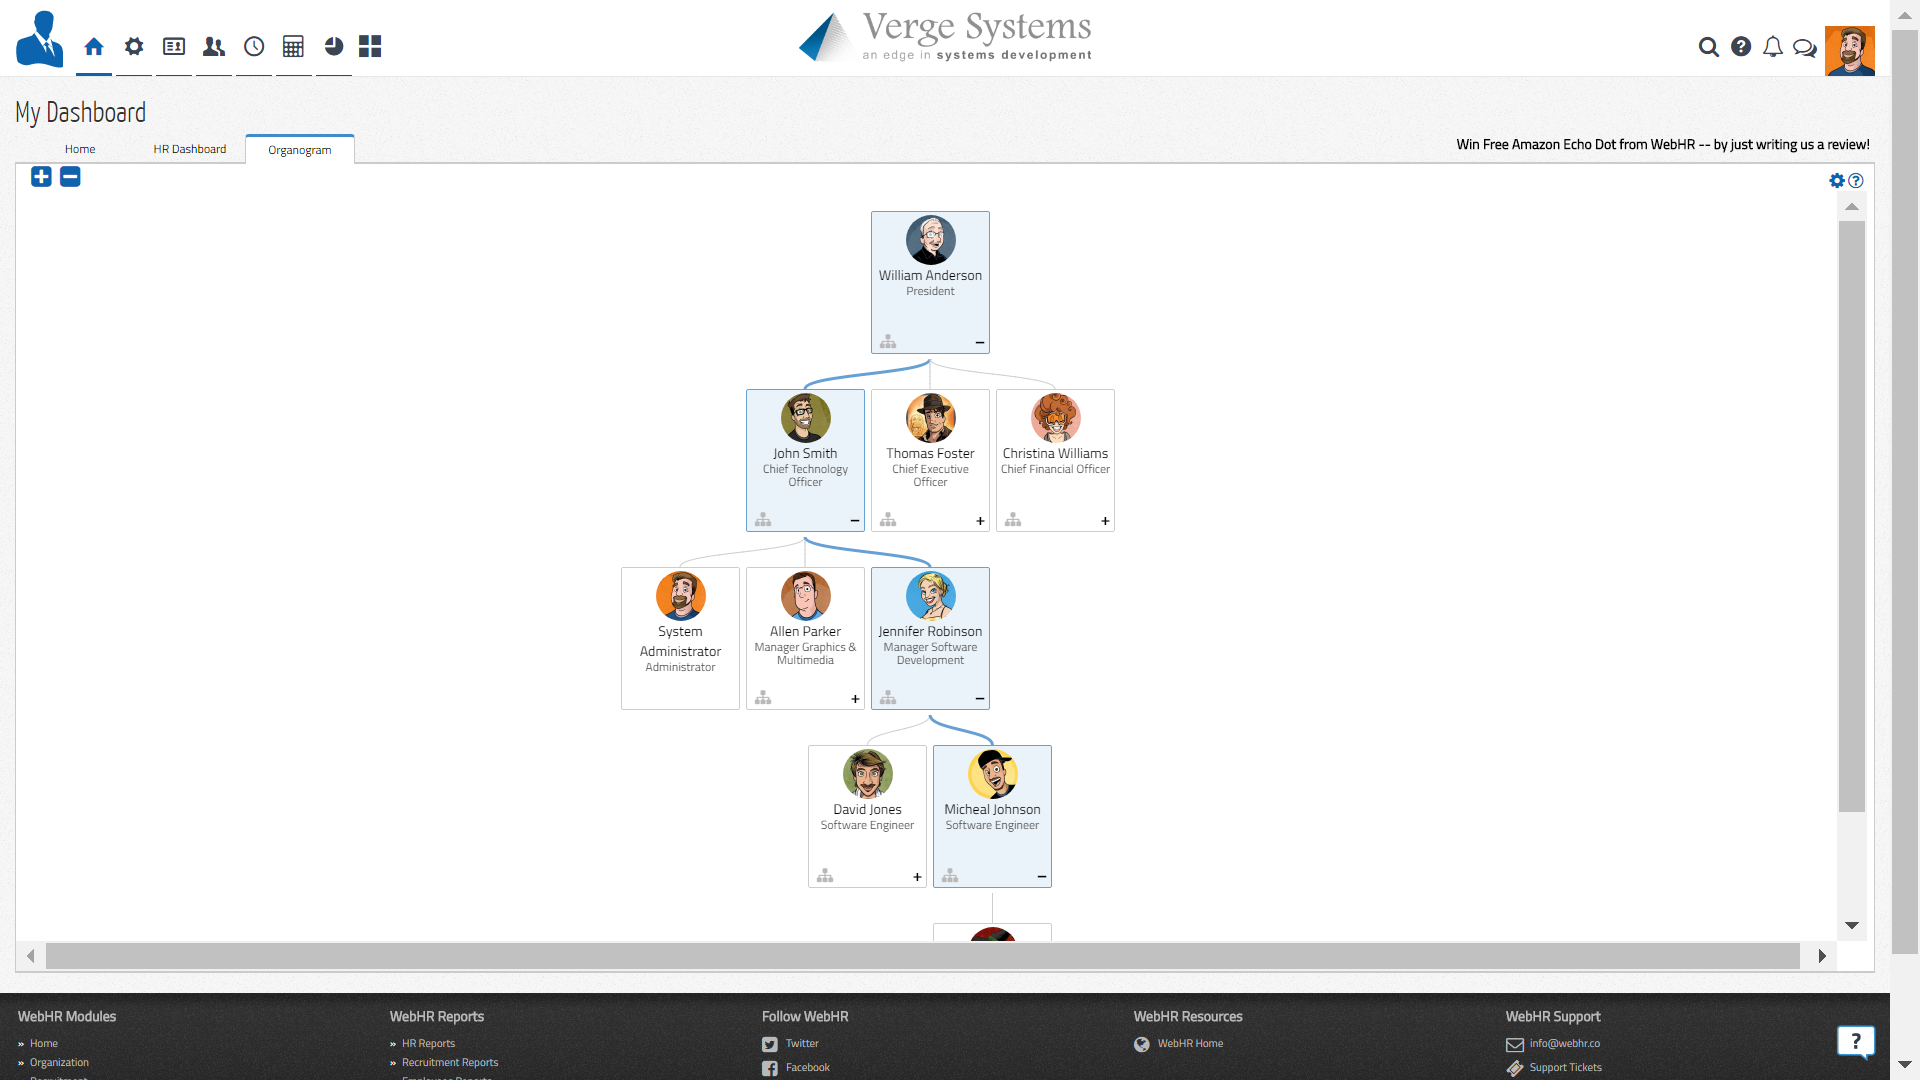Open the Recruitment Reports footer link
Image resolution: width=1920 pixels, height=1080 pixels.
click(x=450, y=1062)
